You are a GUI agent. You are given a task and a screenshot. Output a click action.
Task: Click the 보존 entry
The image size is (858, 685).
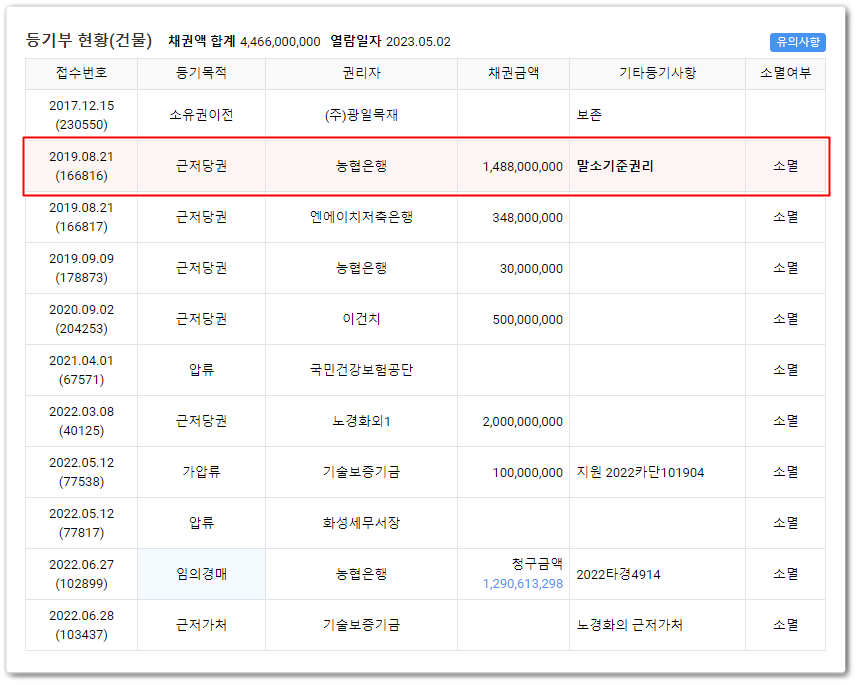pyautogui.click(x=589, y=115)
